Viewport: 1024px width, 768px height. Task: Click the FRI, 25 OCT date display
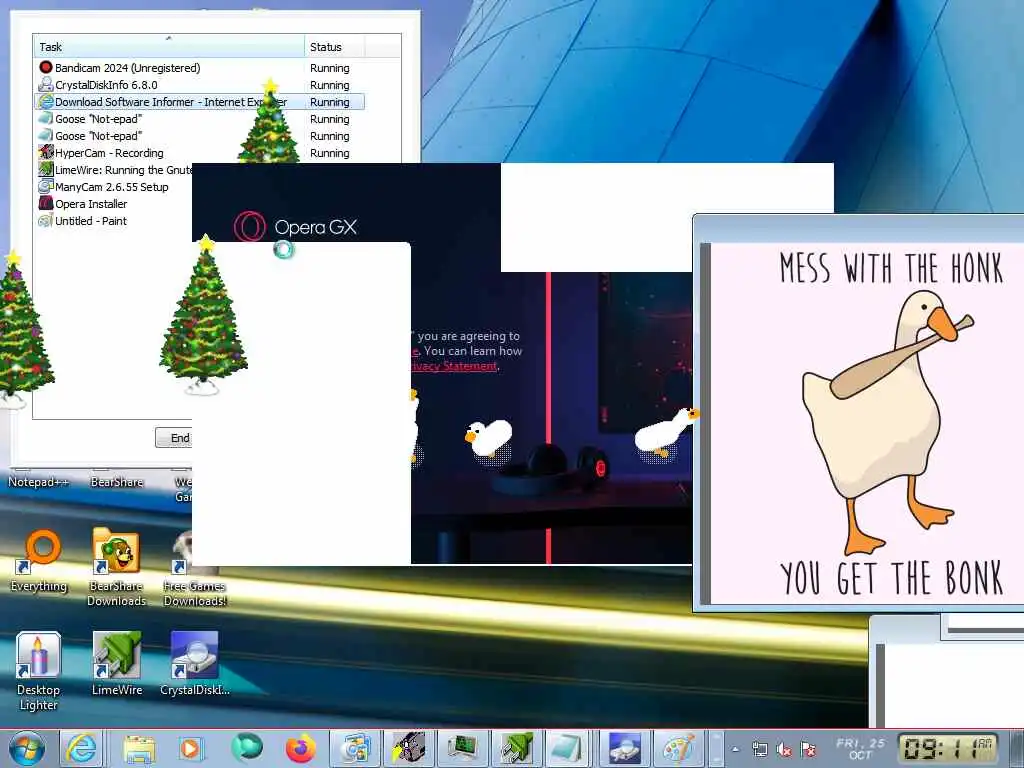(x=860, y=748)
